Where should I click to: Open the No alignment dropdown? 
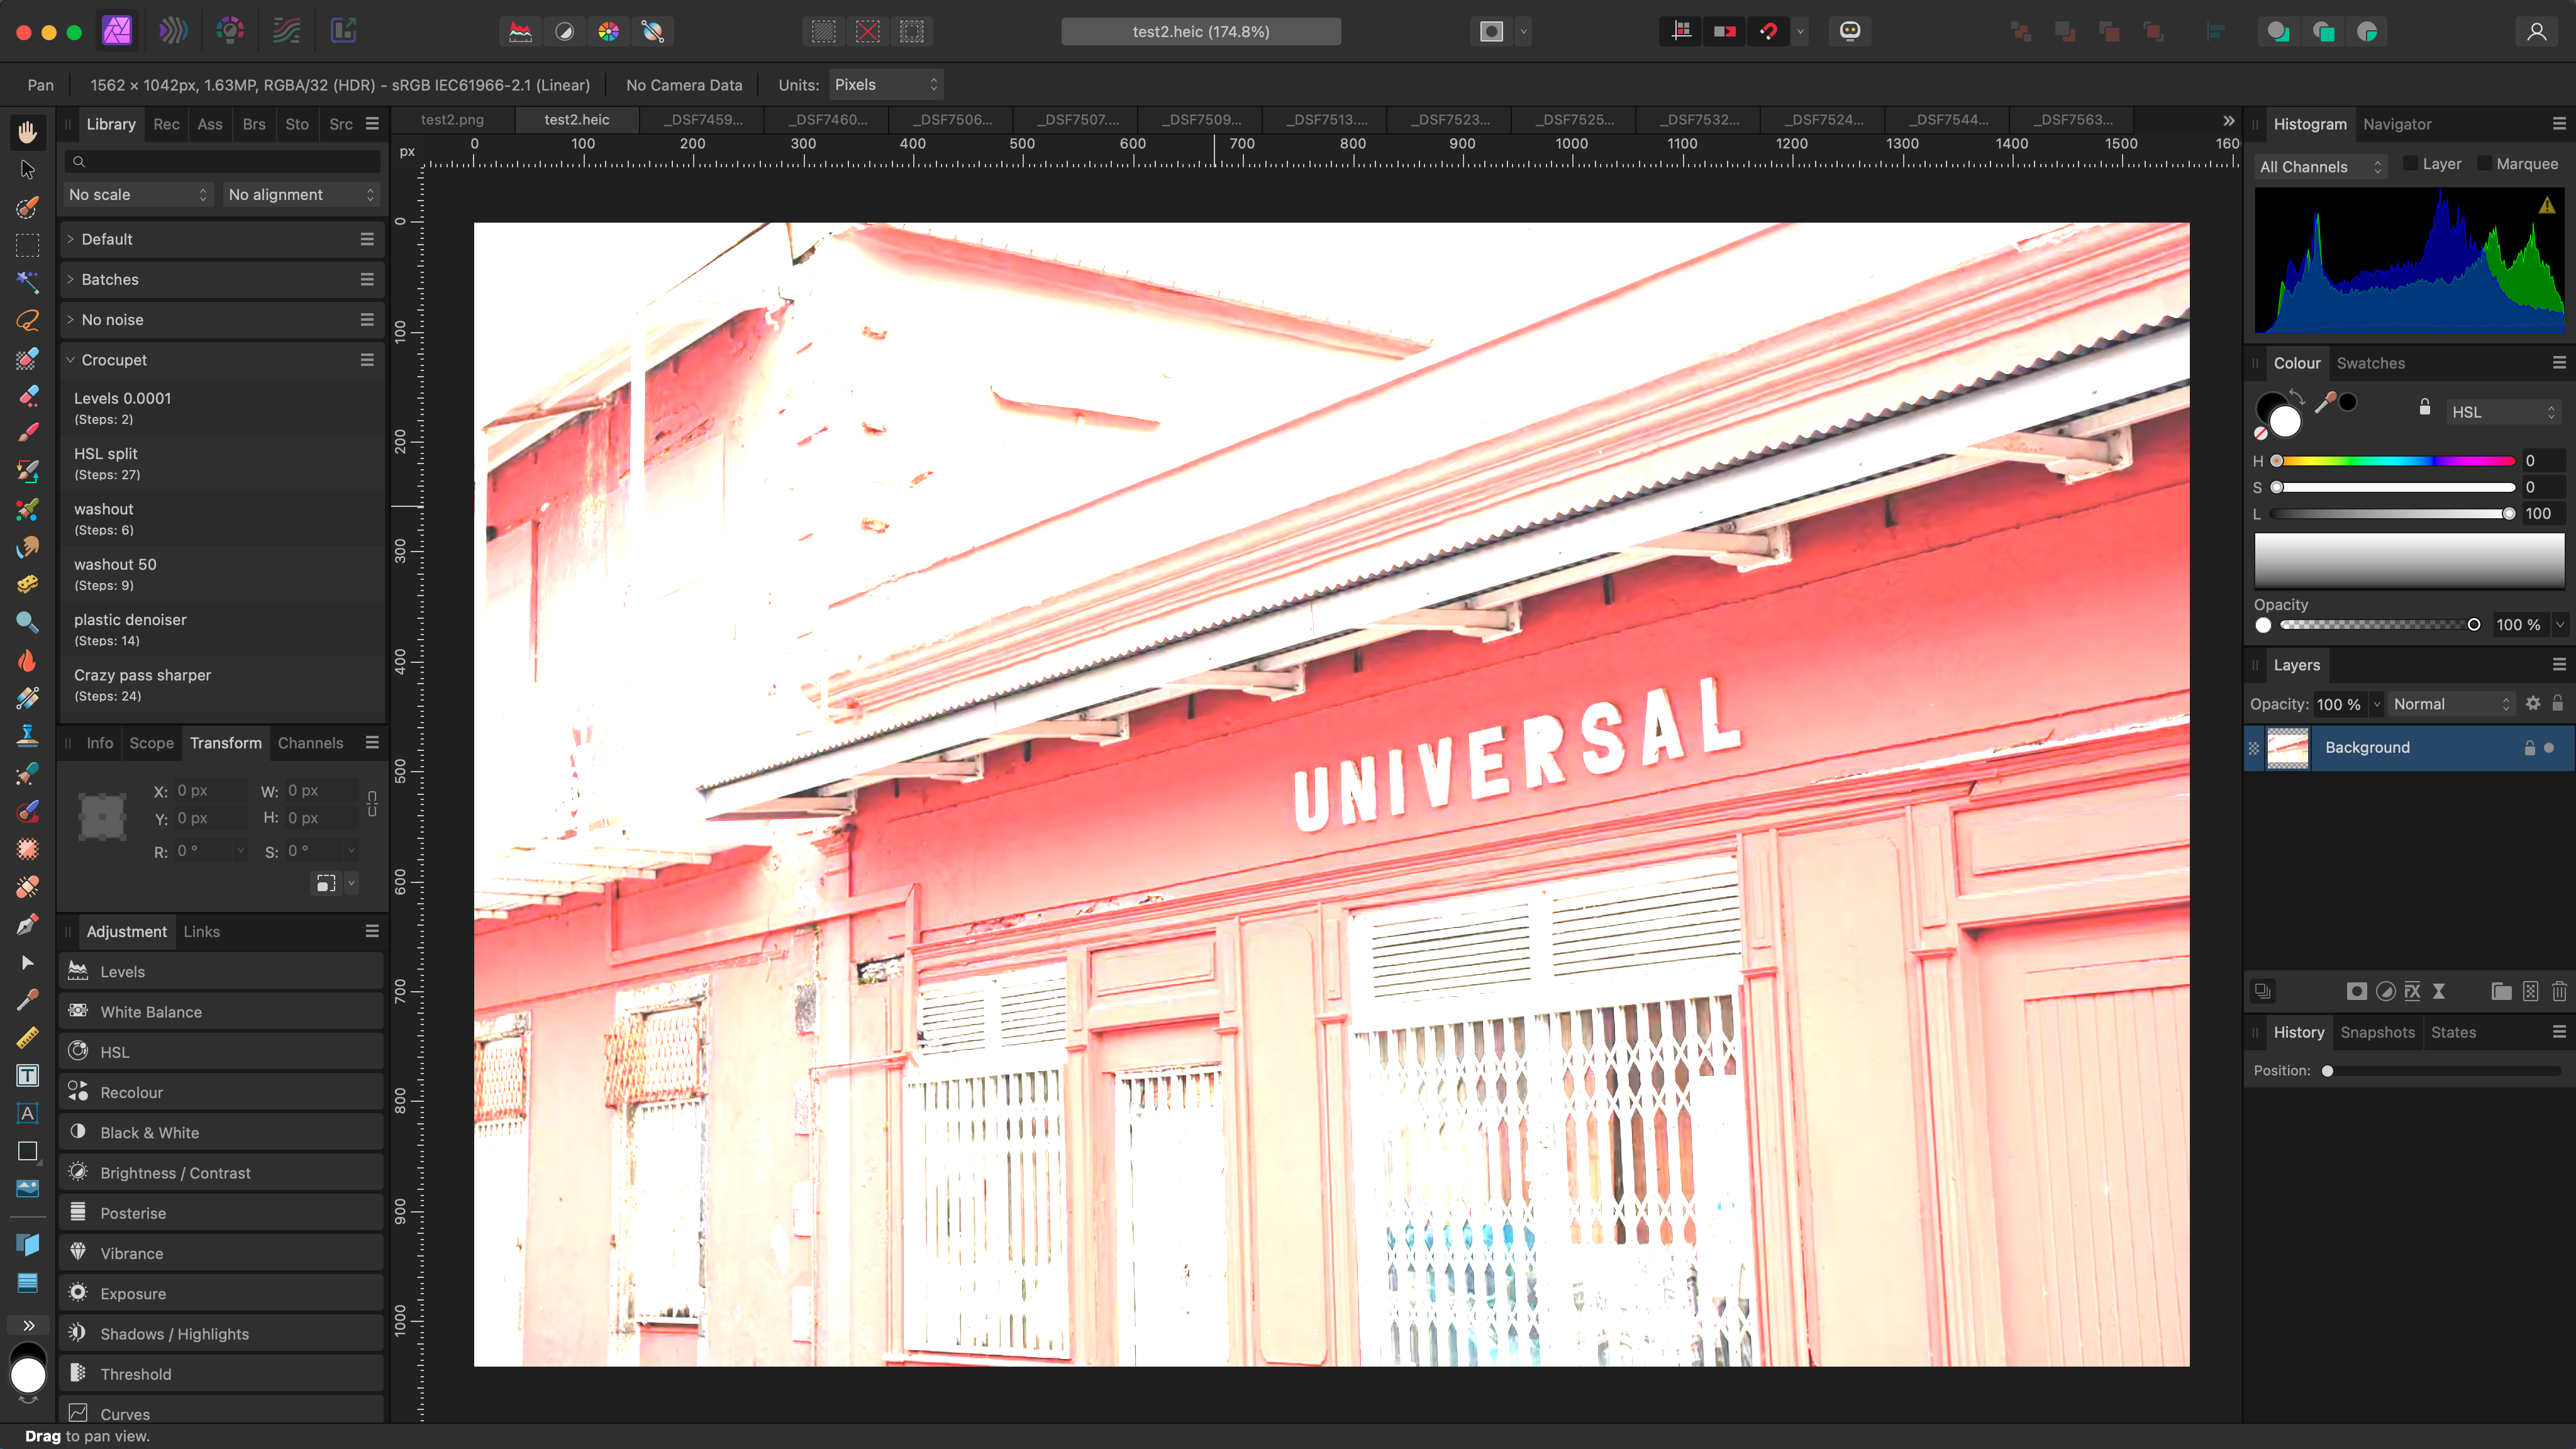(x=301, y=194)
